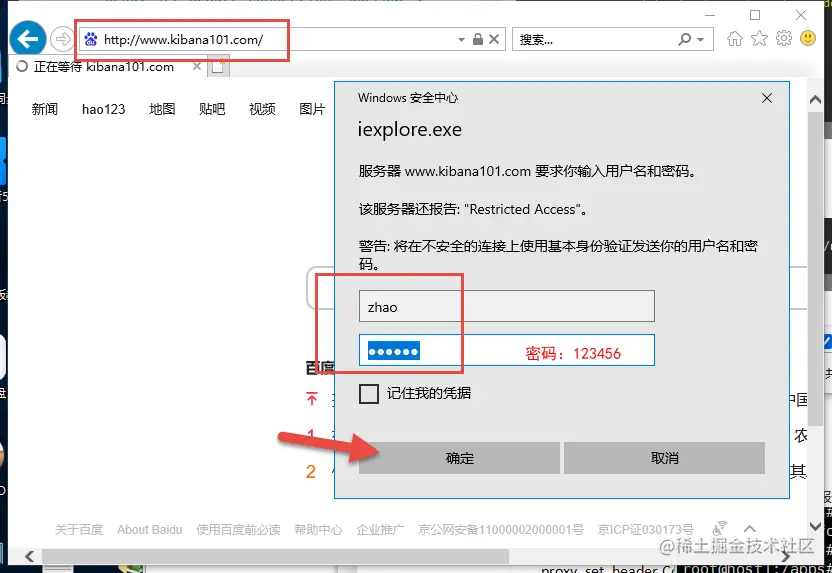The width and height of the screenshot is (832, 573).
Task: Open a new tab with blank tab button
Action: pos(219,67)
